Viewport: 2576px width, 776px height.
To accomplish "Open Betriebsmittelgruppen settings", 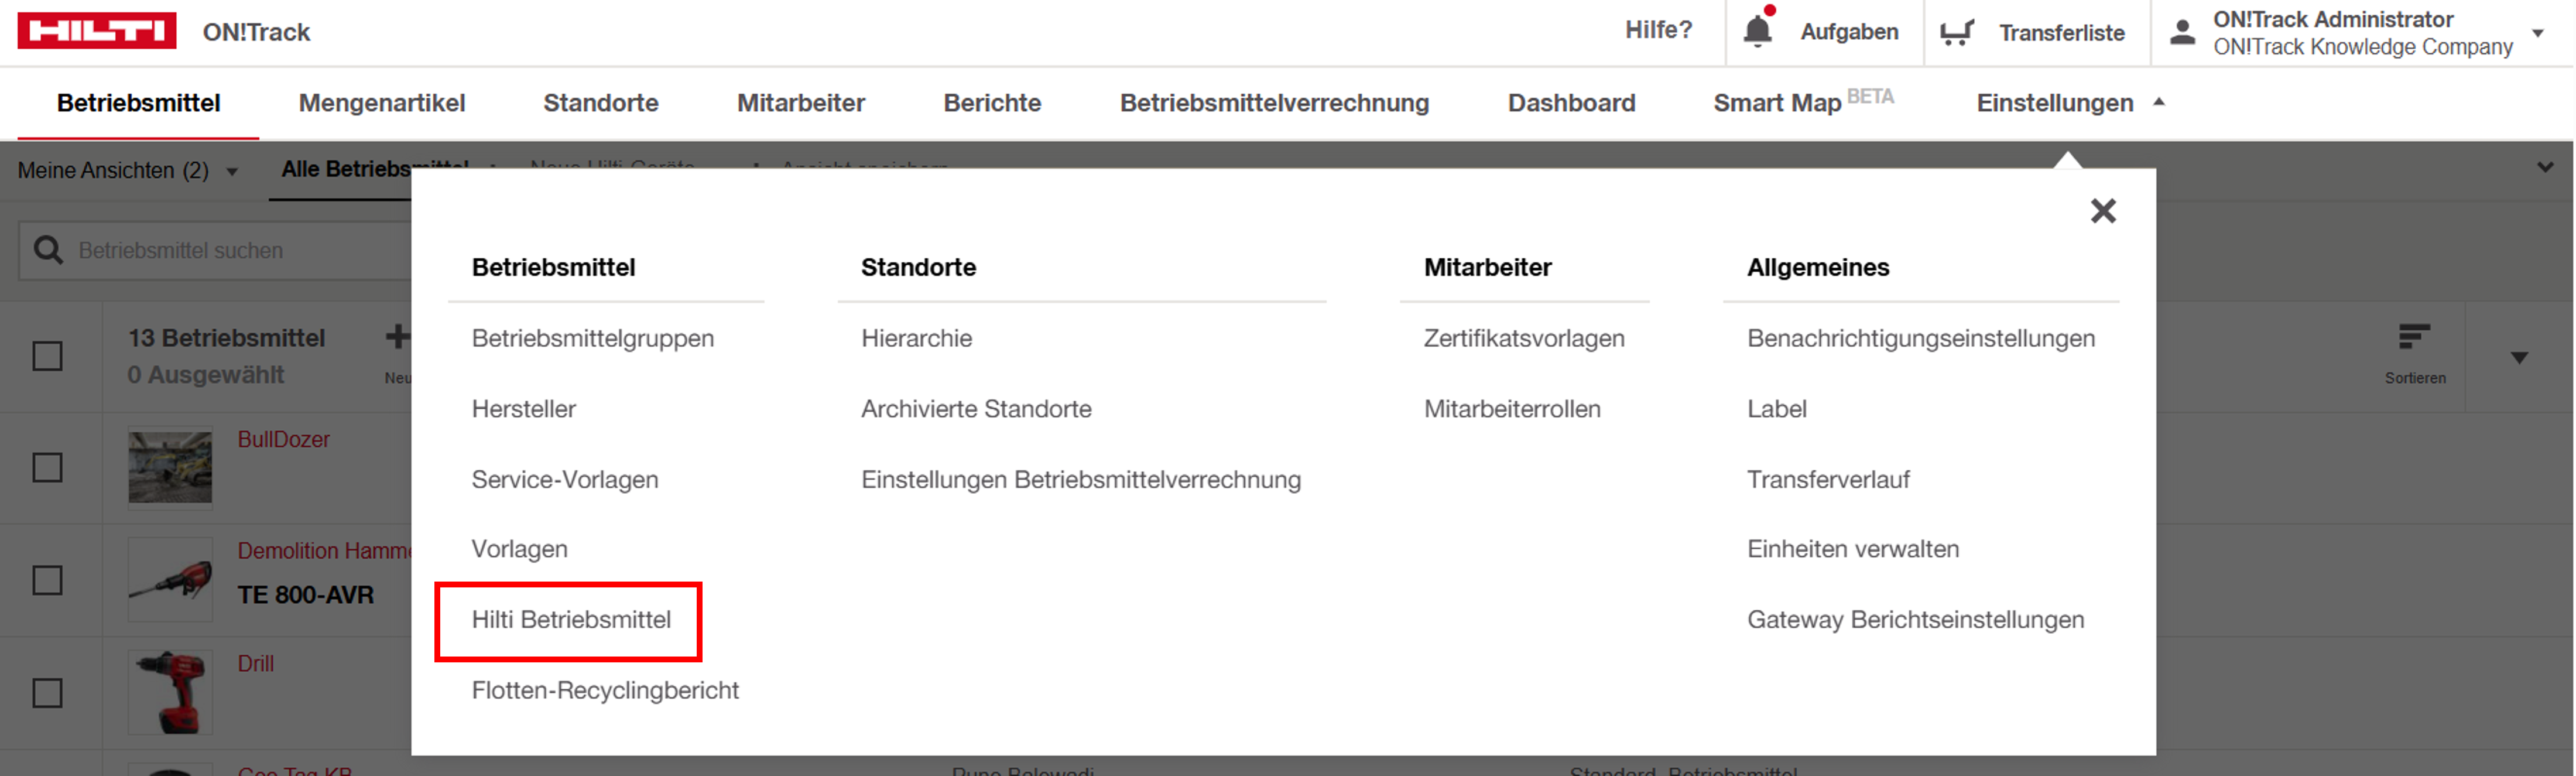I will (593, 338).
